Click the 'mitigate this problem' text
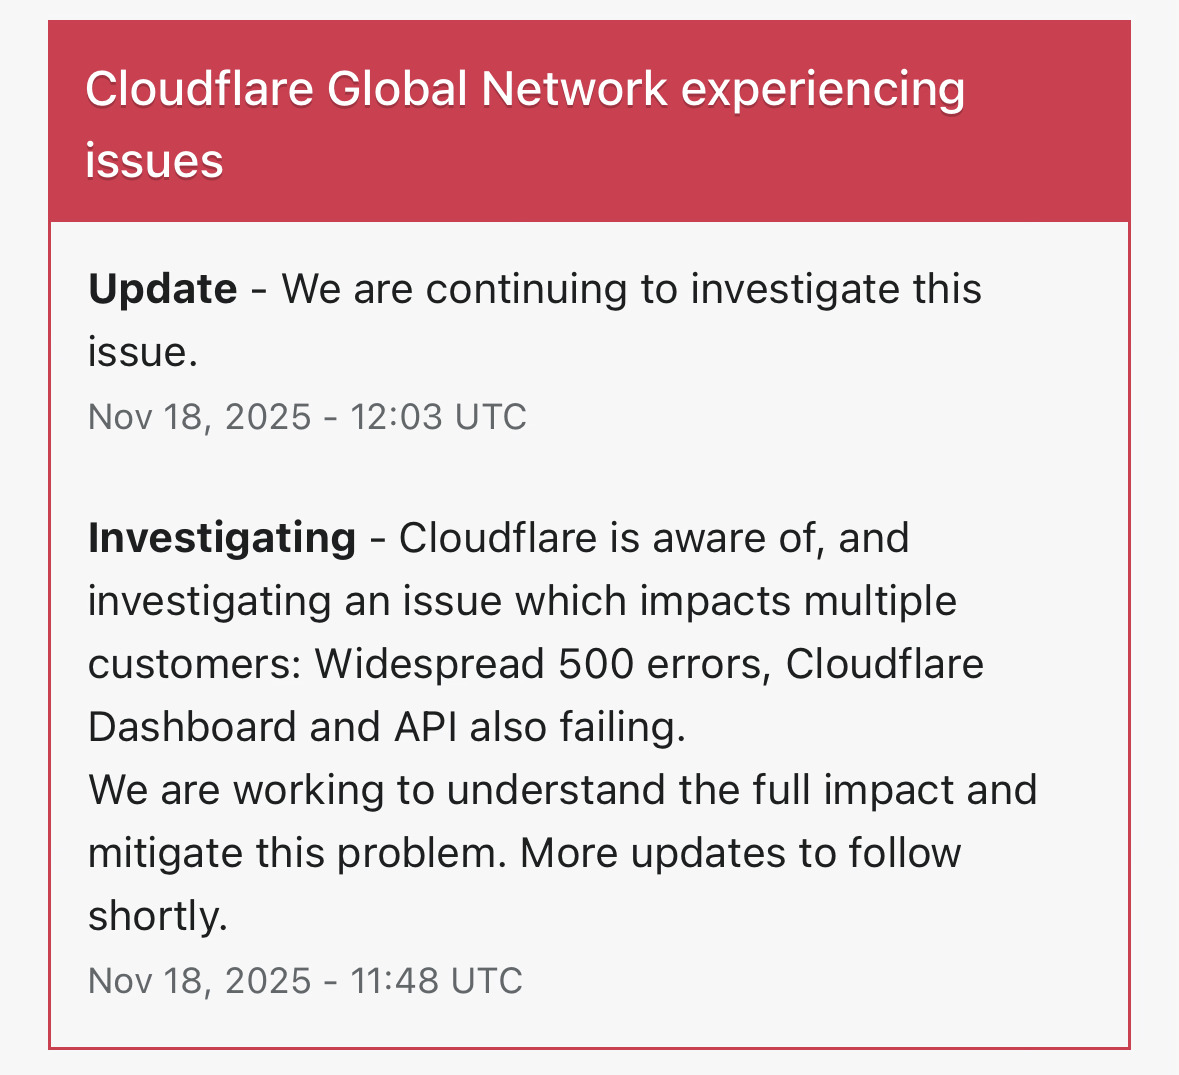This screenshot has height=1075, width=1179. click(x=296, y=853)
